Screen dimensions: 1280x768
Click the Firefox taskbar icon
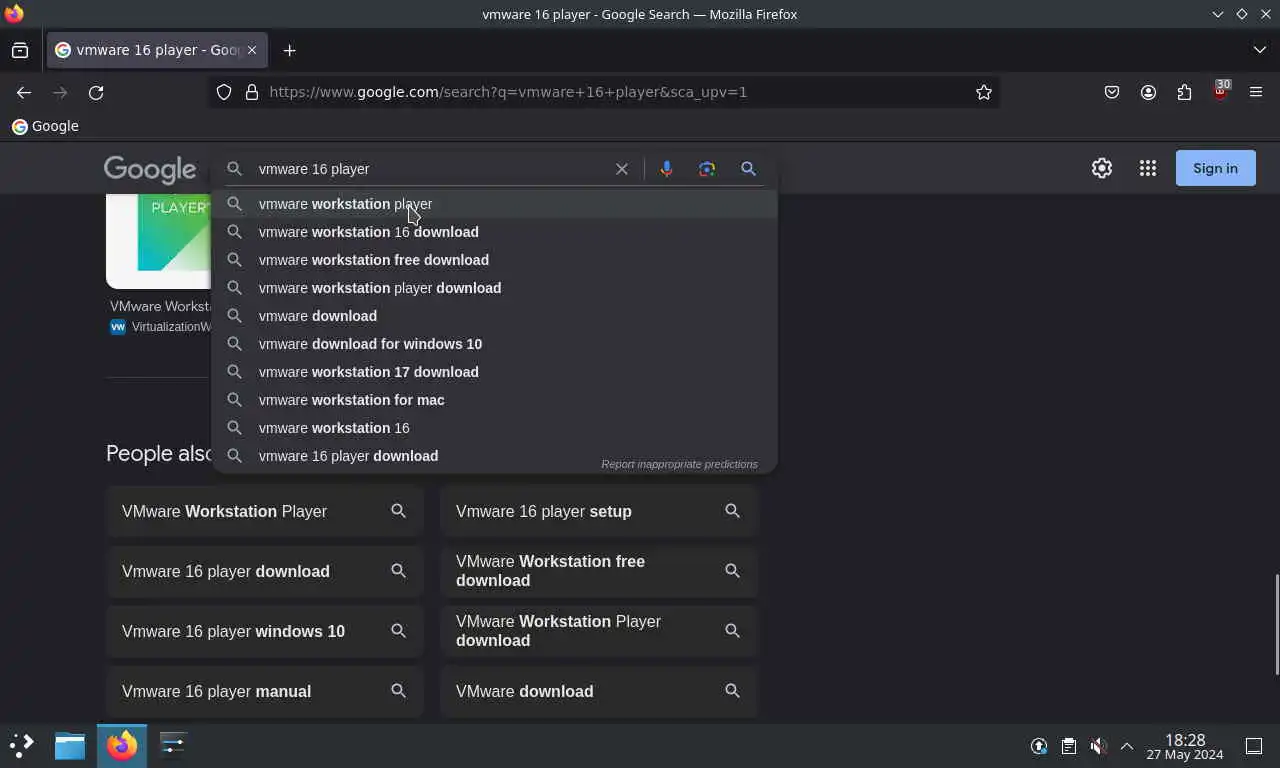tap(122, 745)
